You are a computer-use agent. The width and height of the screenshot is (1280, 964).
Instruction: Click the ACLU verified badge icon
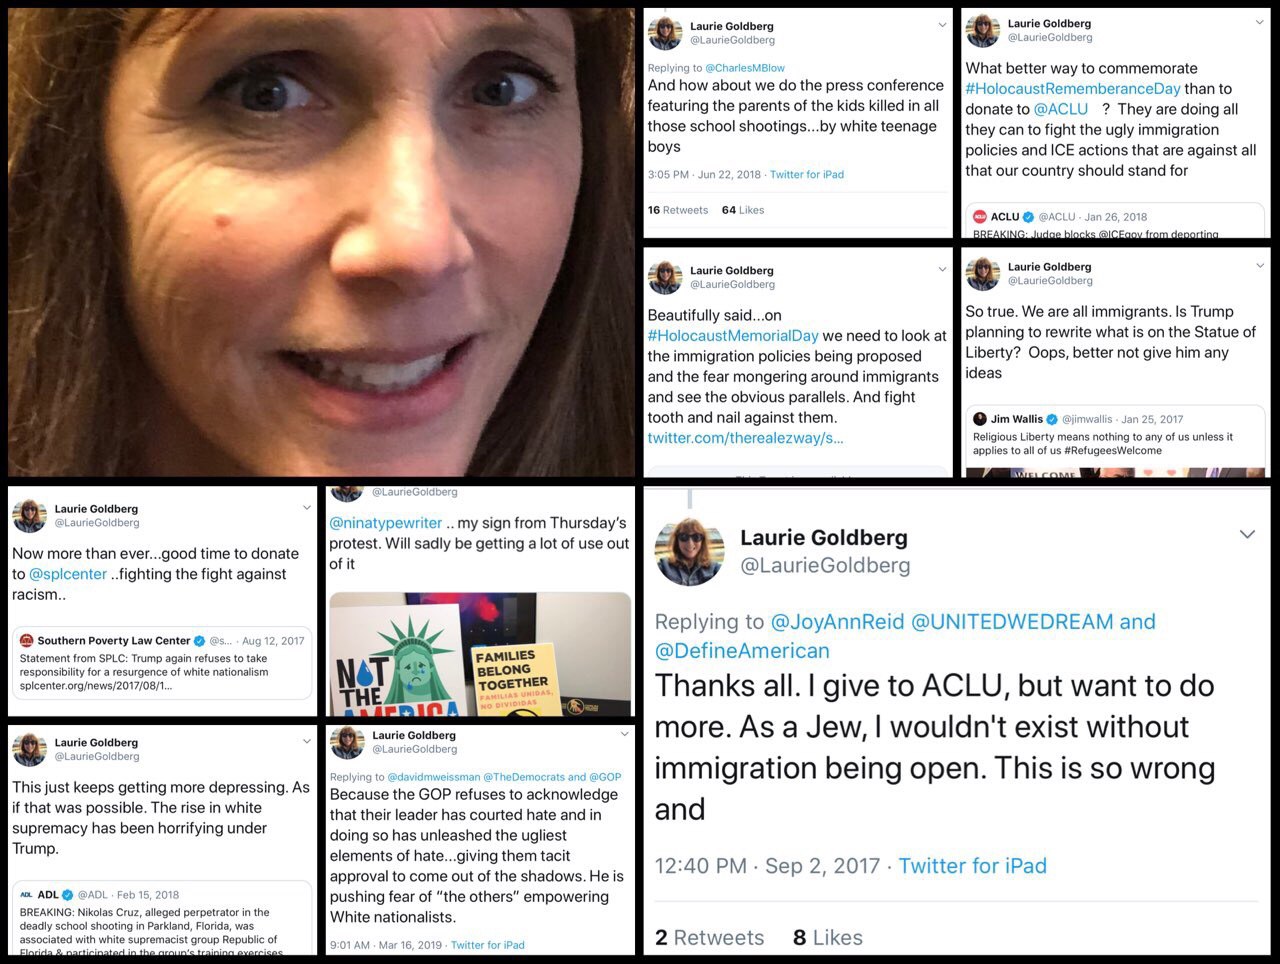coord(1028,216)
